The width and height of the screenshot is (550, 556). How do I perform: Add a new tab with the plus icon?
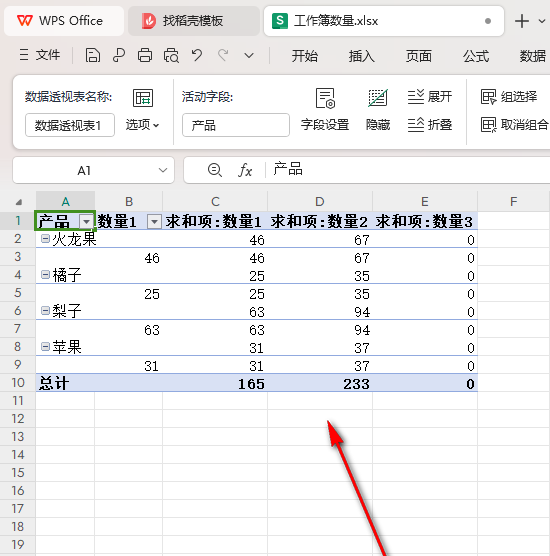pyautogui.click(x=522, y=21)
